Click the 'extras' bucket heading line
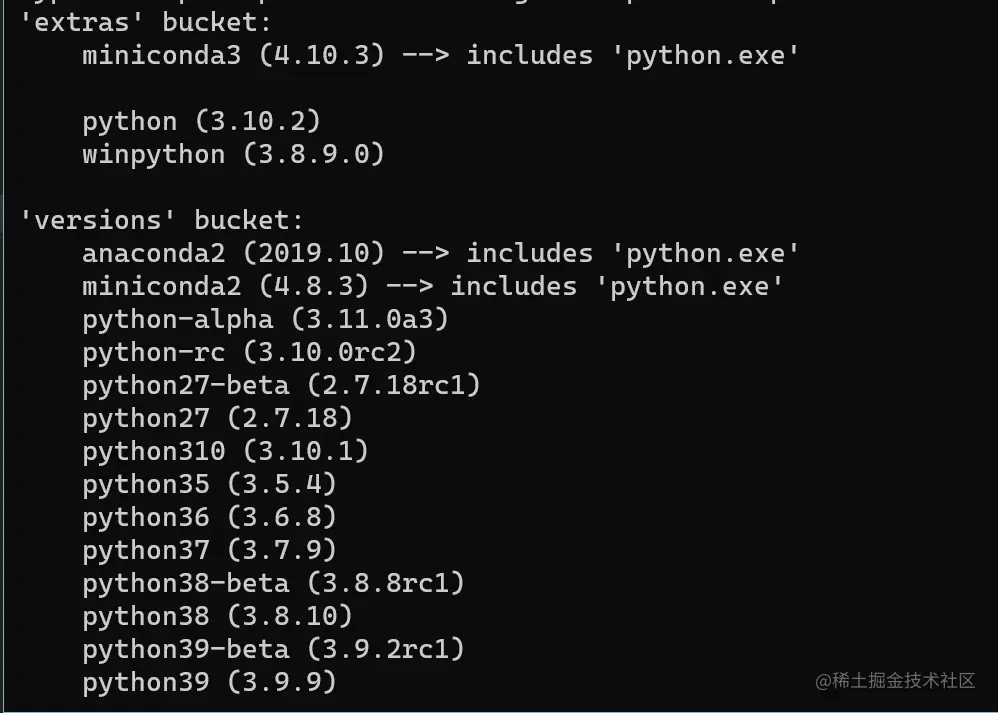 pos(145,22)
